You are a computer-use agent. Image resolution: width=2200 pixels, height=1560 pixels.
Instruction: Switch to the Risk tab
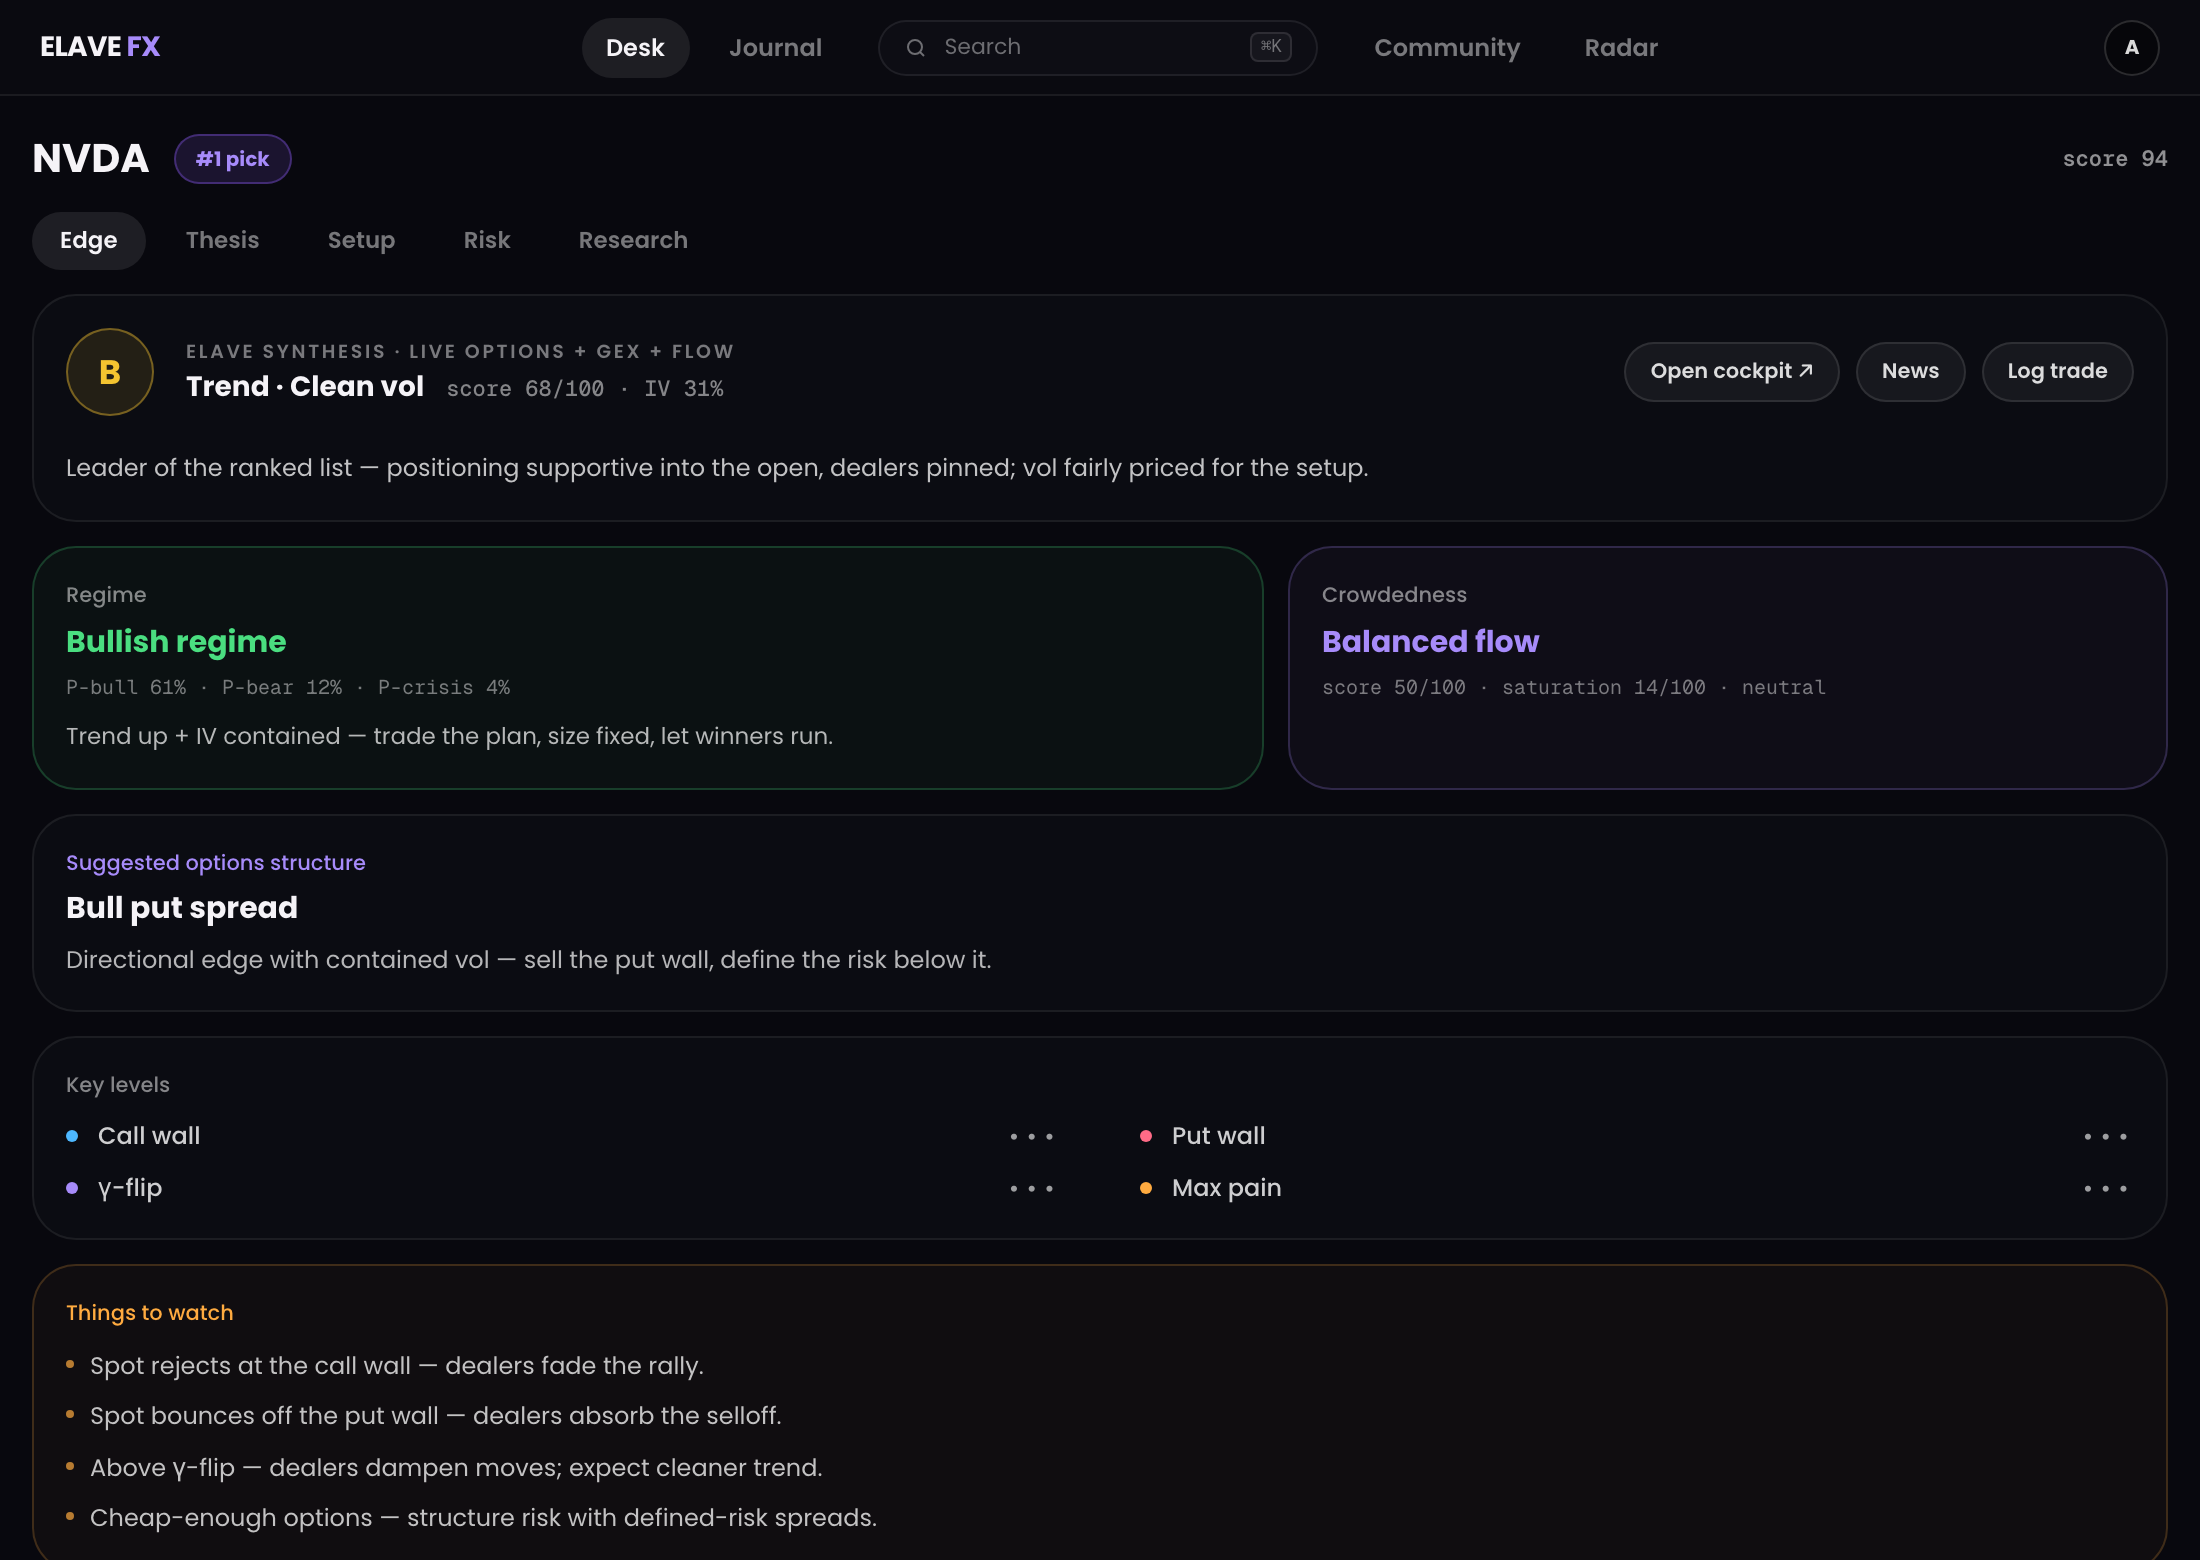coord(487,240)
